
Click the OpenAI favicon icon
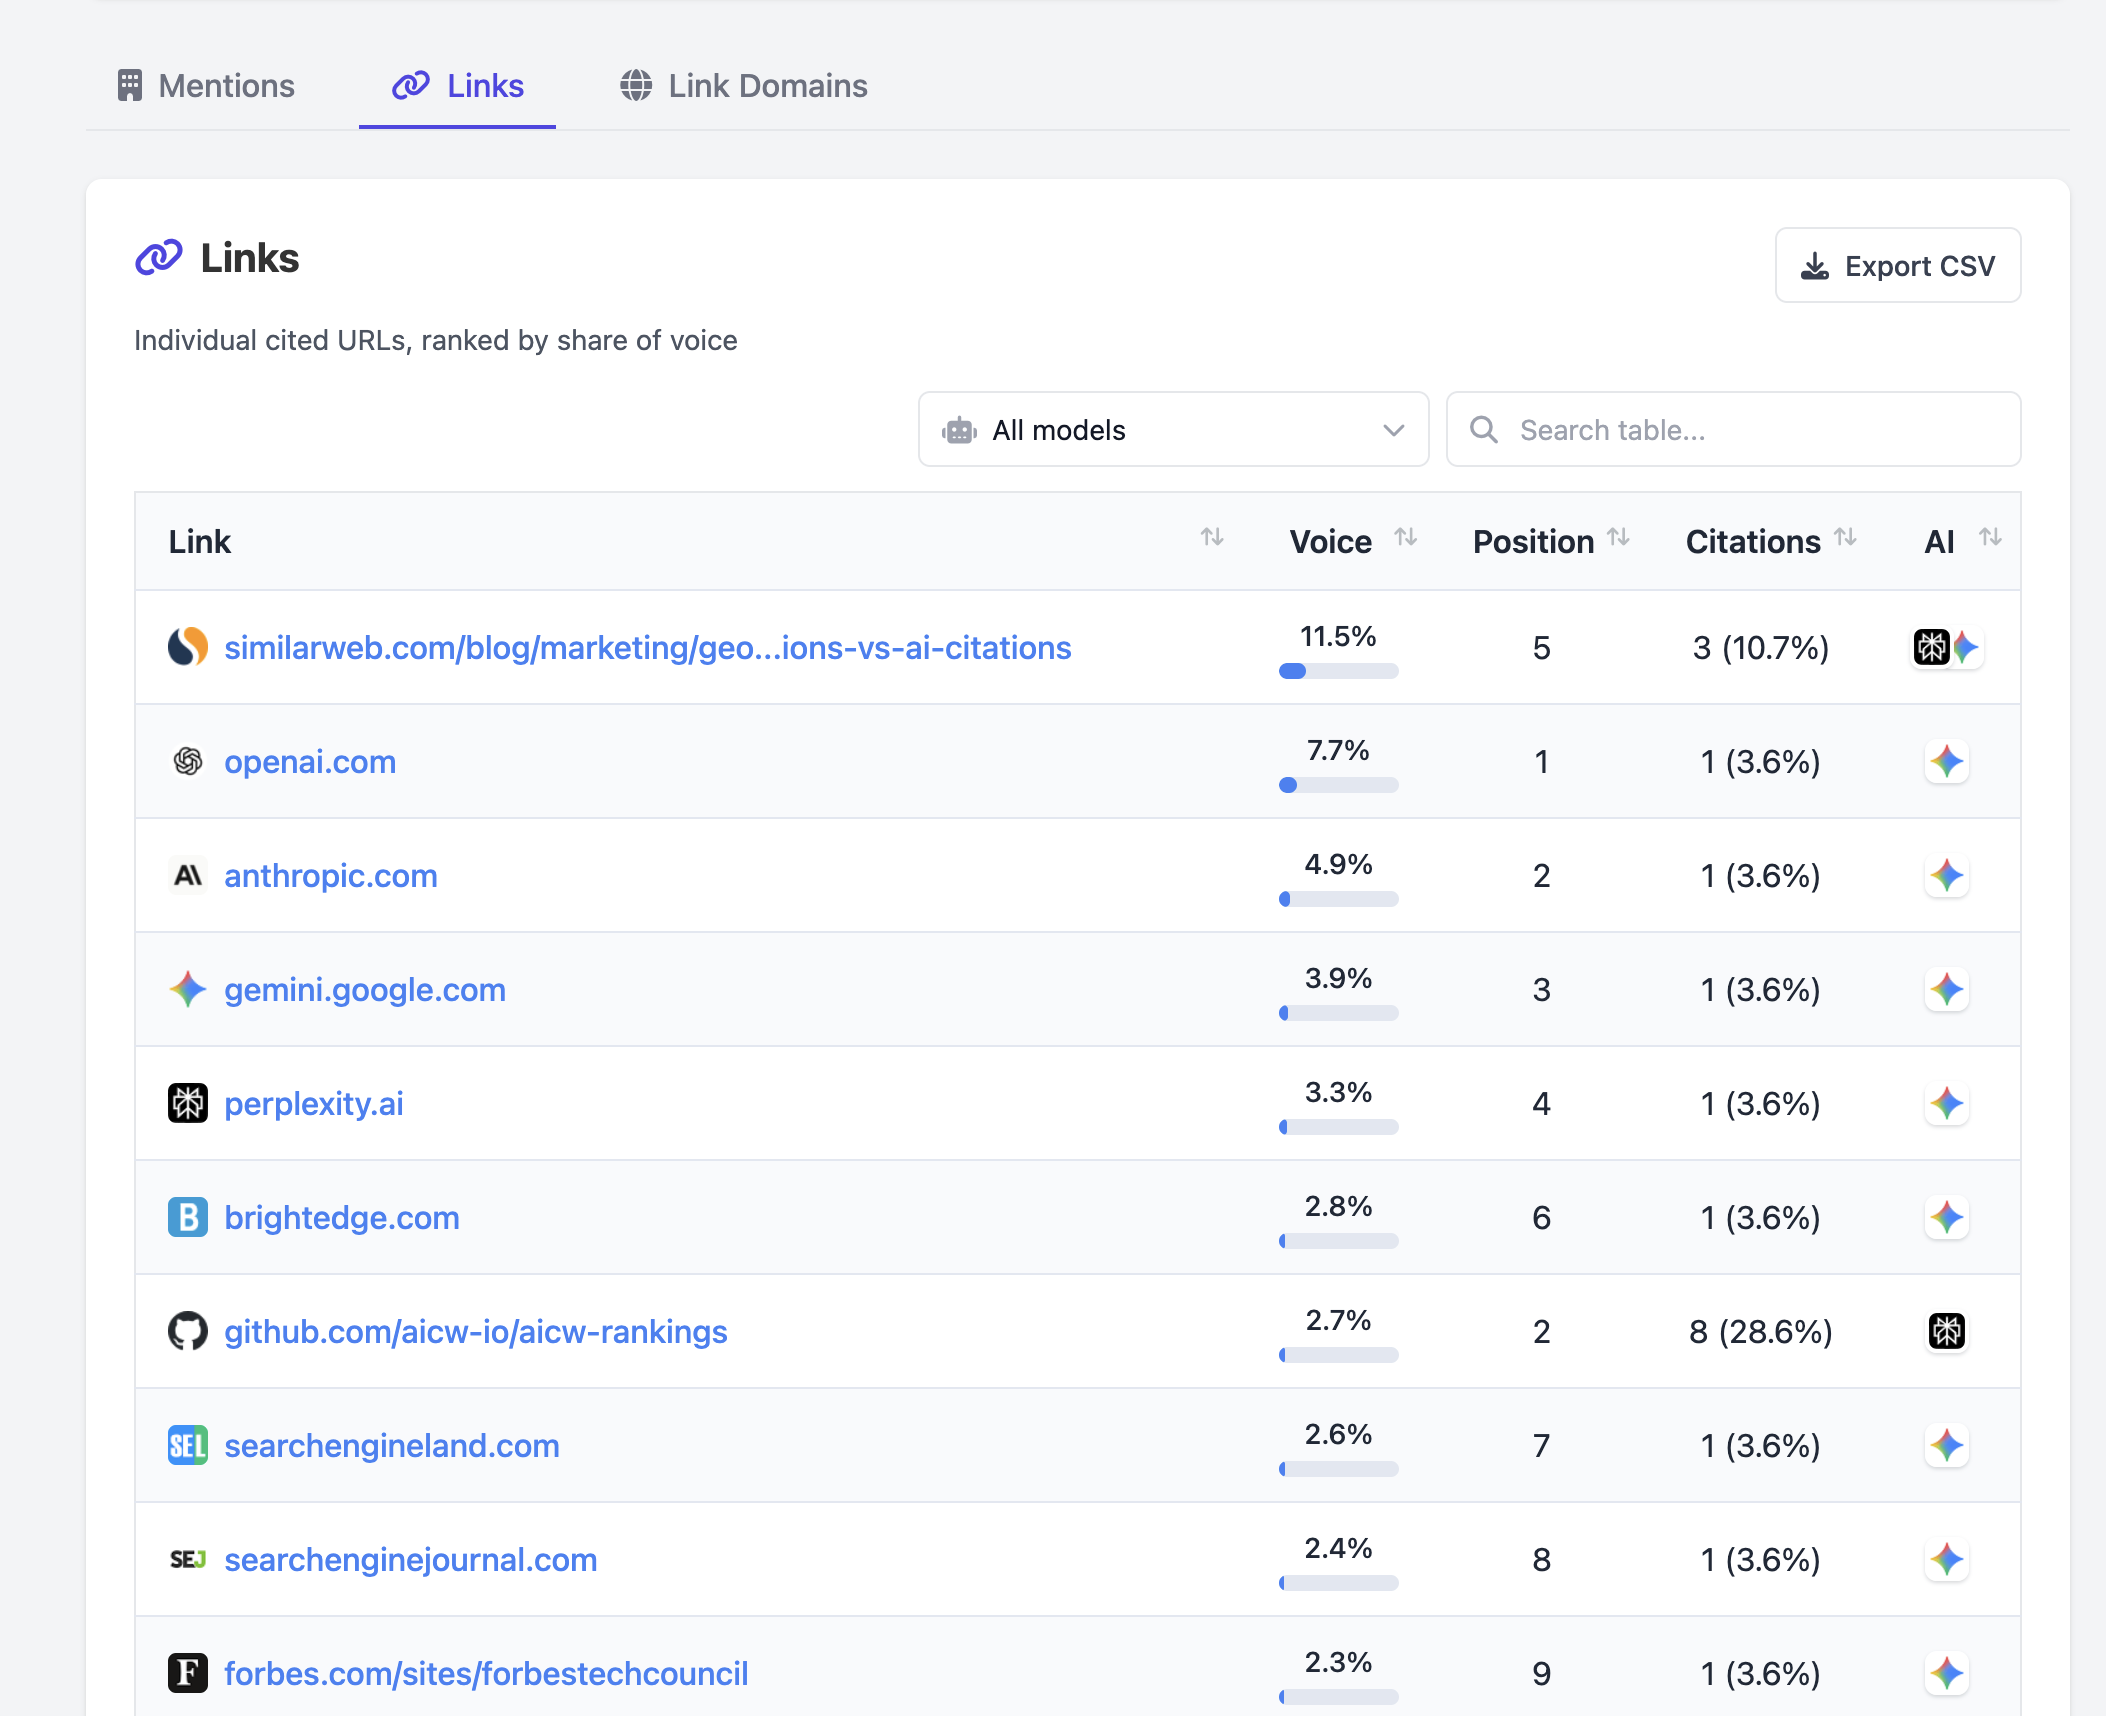coord(188,761)
